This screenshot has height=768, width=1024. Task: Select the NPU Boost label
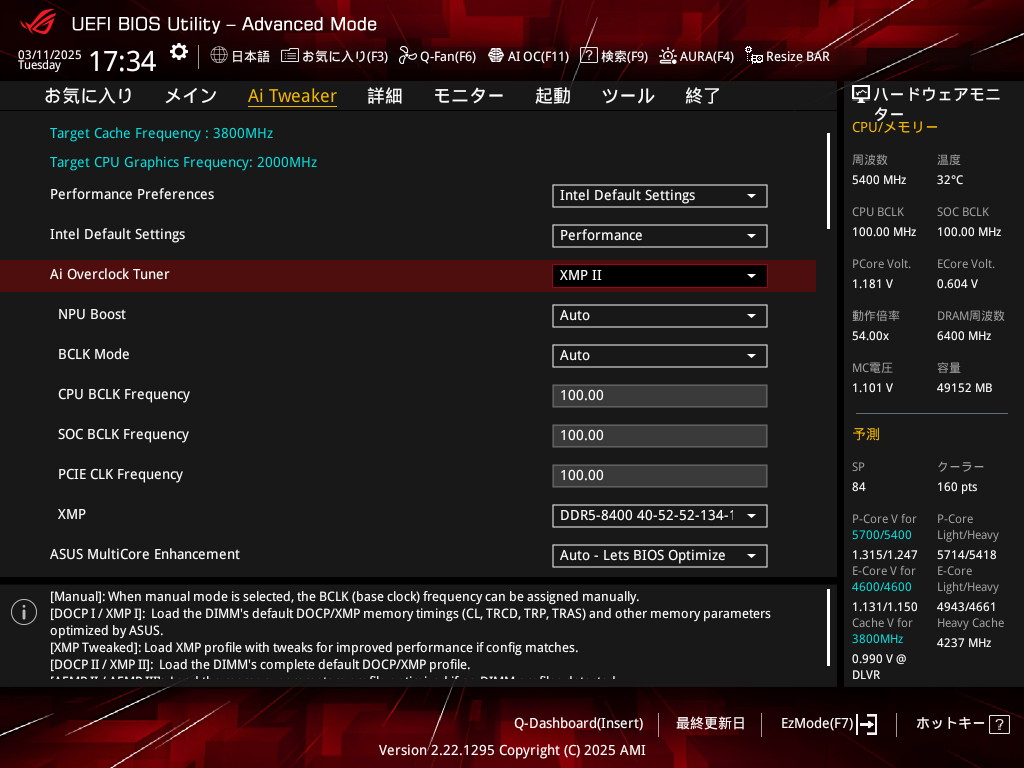[x=91, y=314]
